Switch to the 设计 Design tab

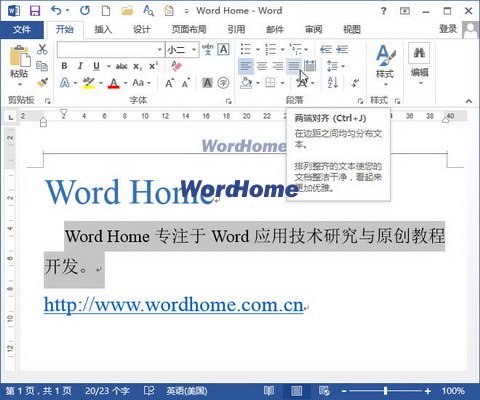pos(142,30)
